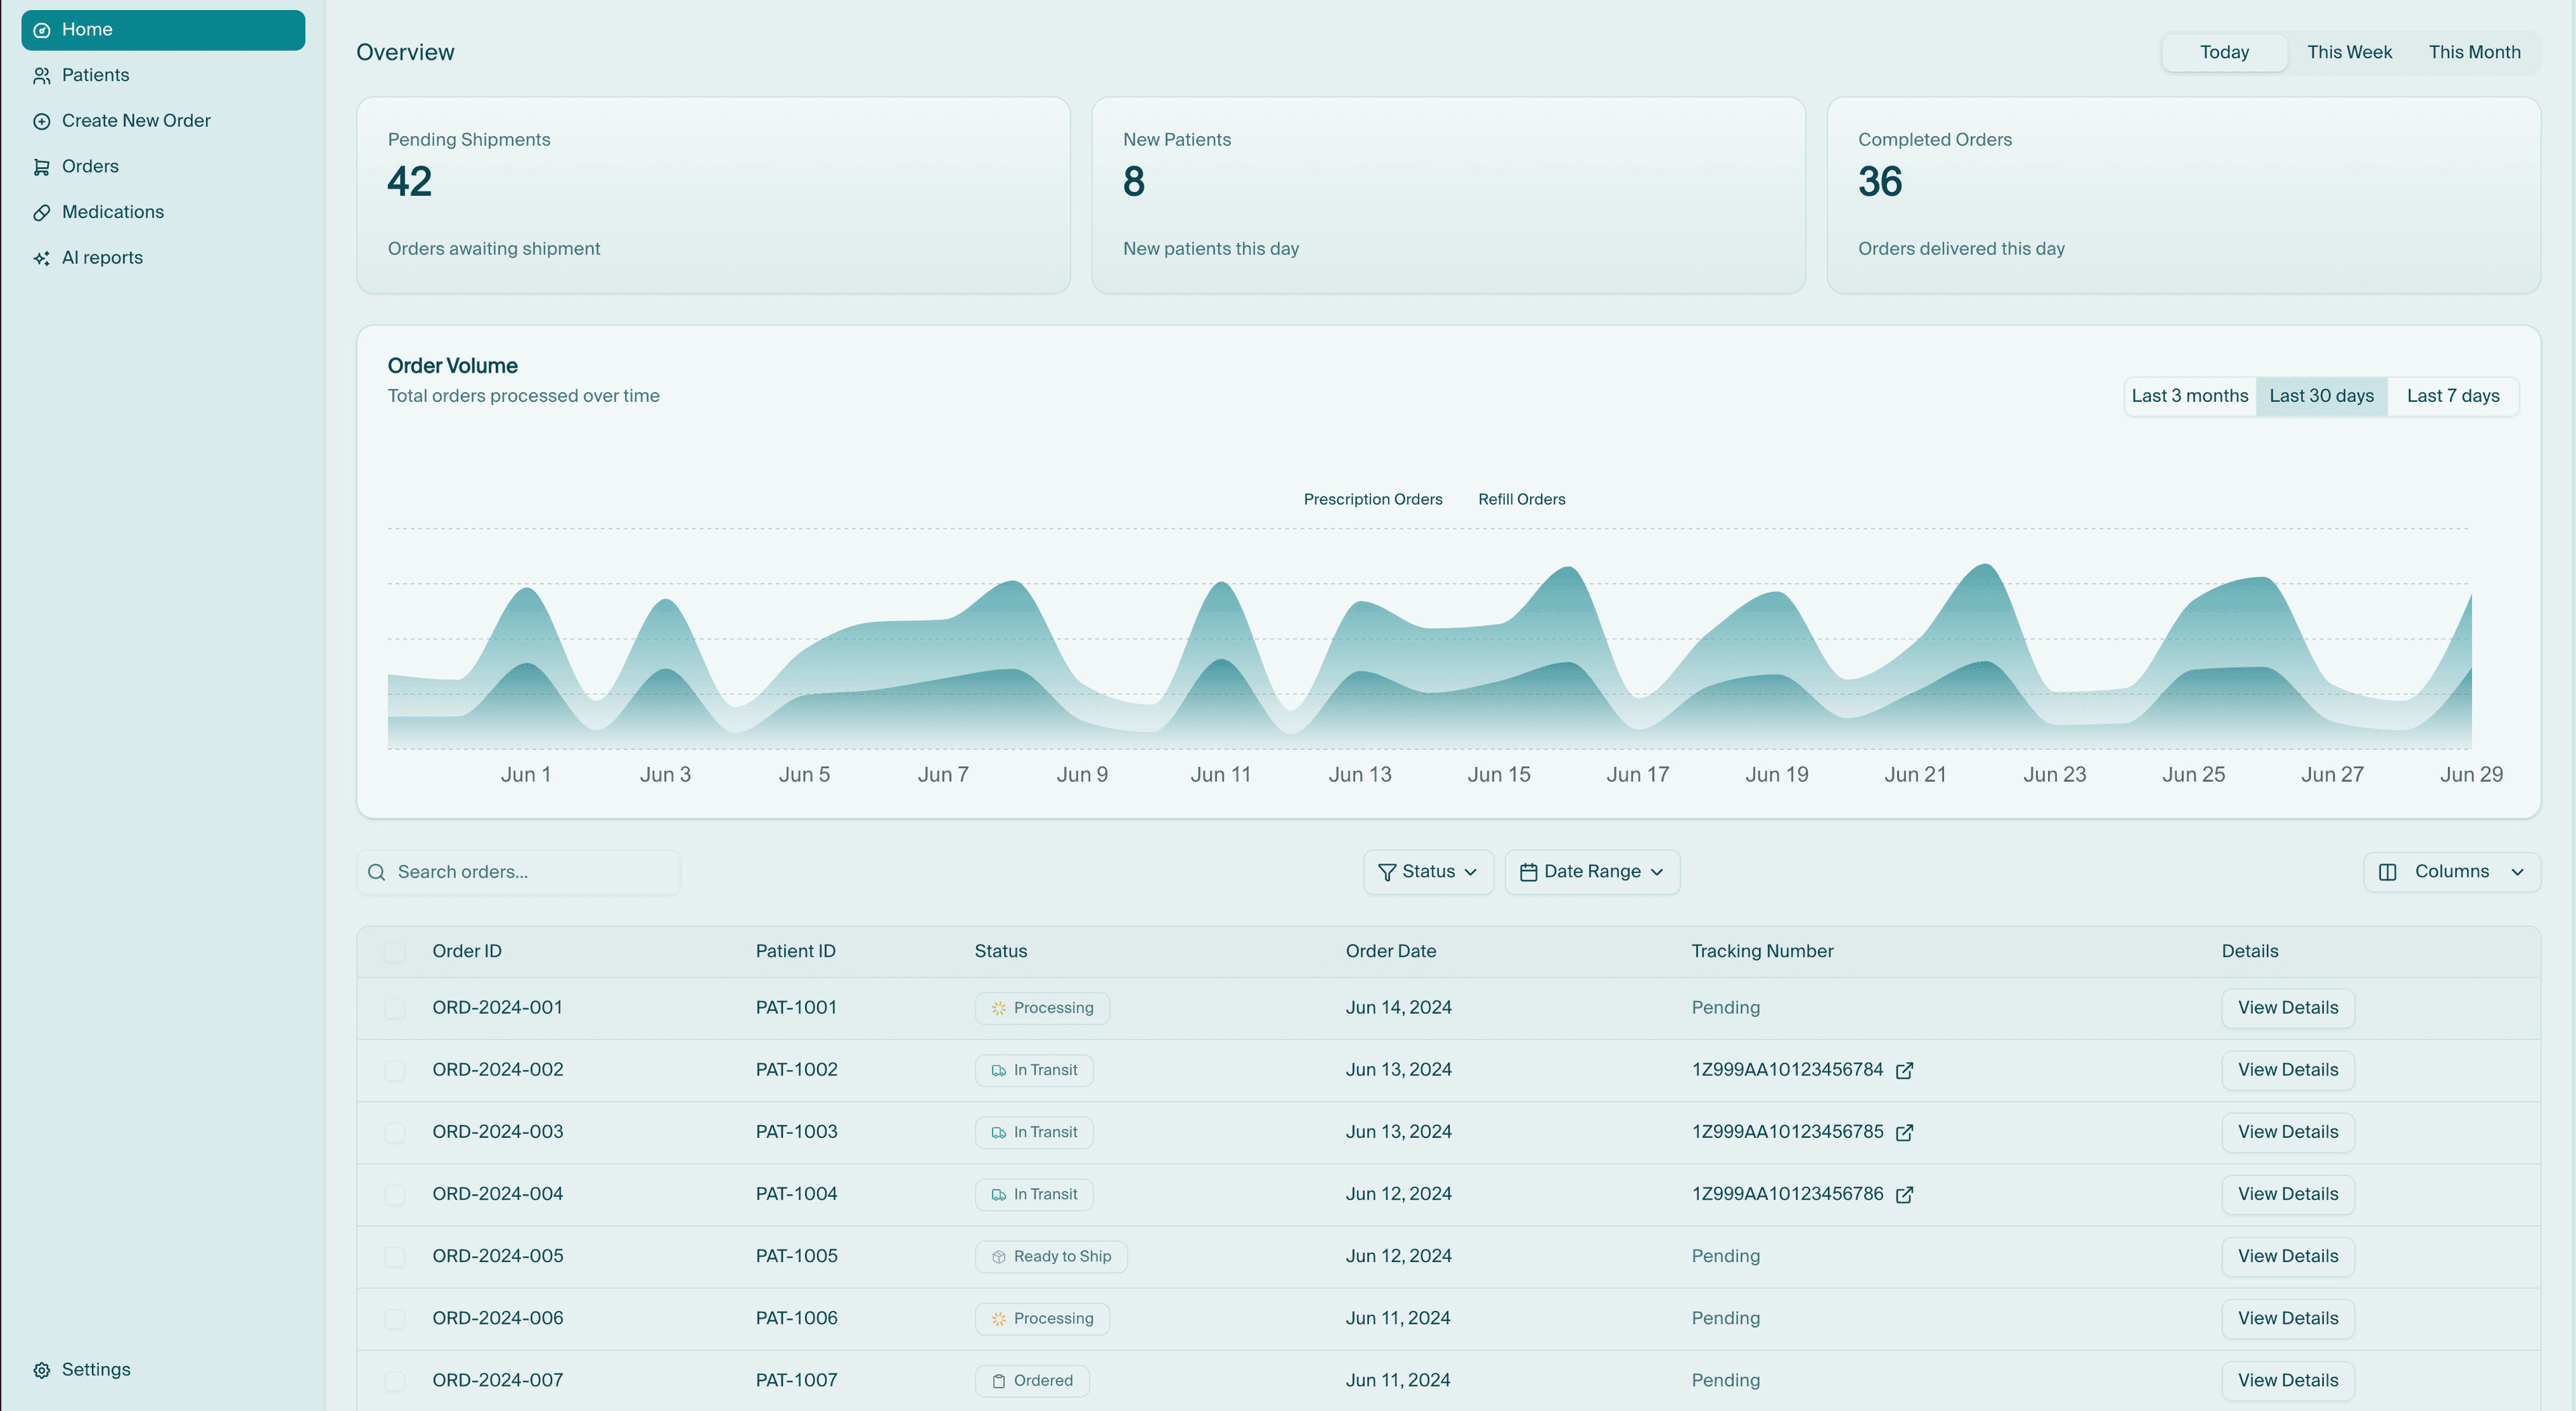This screenshot has height=1411, width=2576.
Task: Open external tracking link icon for 1Z999AA10123456786
Action: coord(1904,1194)
